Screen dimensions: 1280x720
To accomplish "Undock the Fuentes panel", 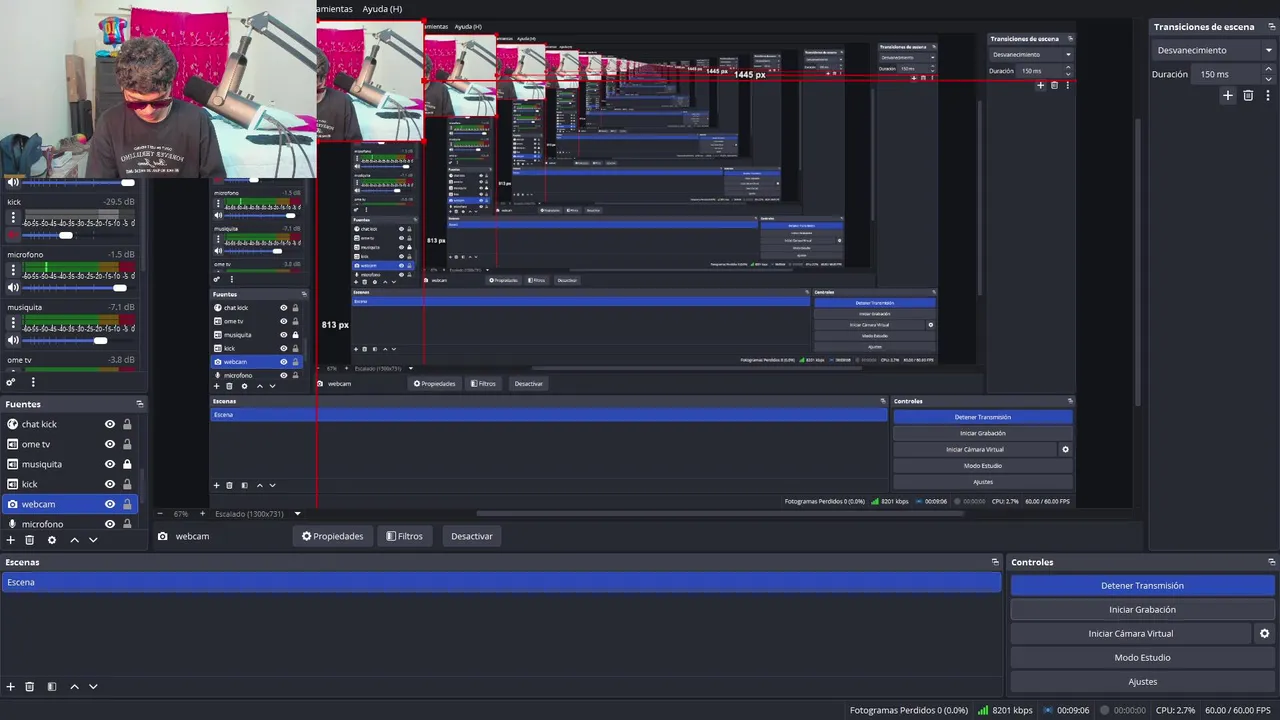I will click(140, 404).
